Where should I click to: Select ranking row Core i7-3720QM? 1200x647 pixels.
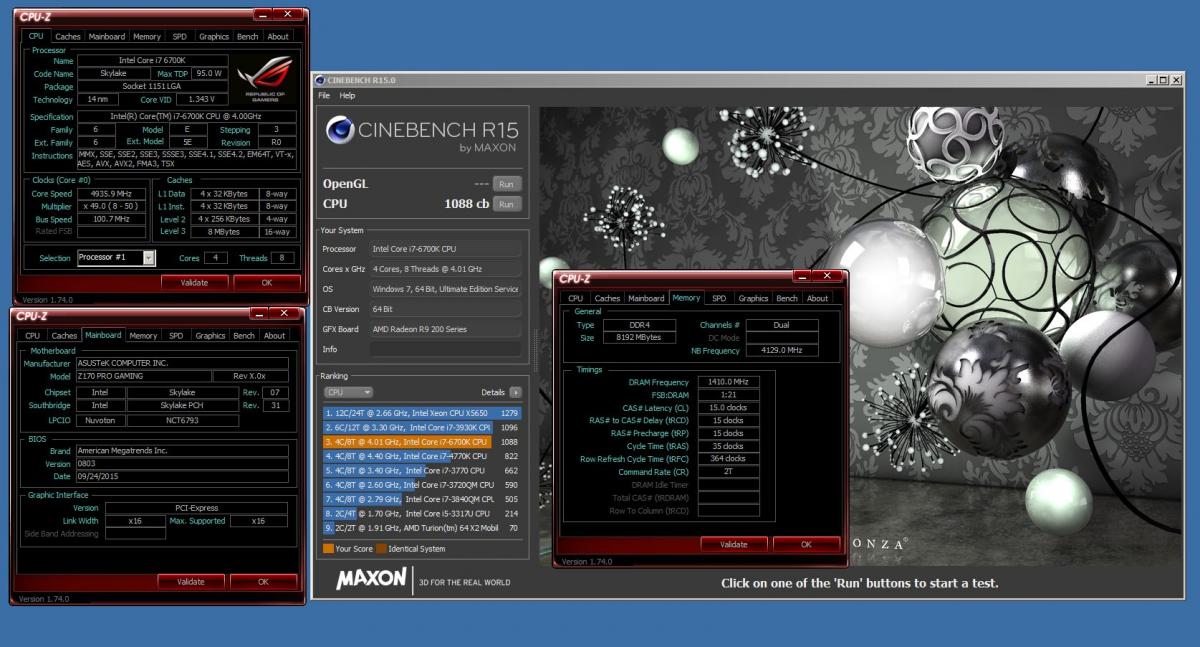click(422, 485)
